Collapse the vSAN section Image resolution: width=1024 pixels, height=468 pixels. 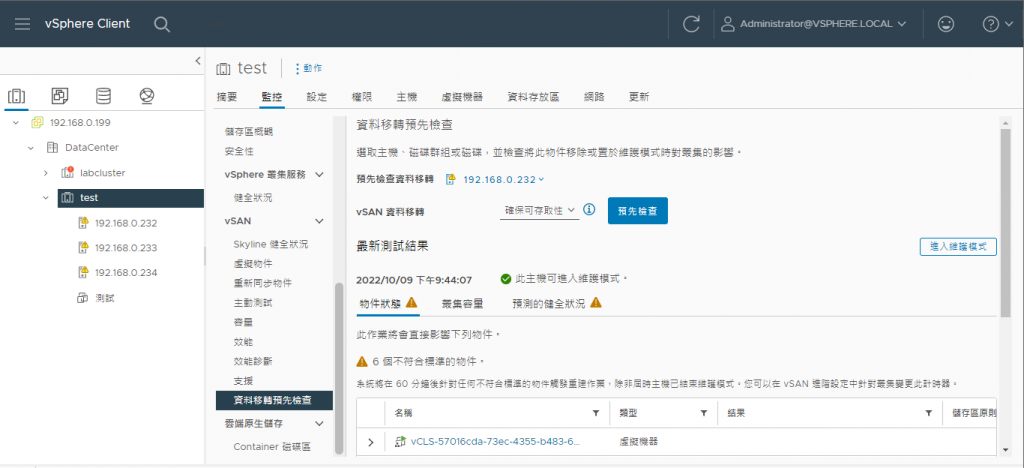pos(319,221)
